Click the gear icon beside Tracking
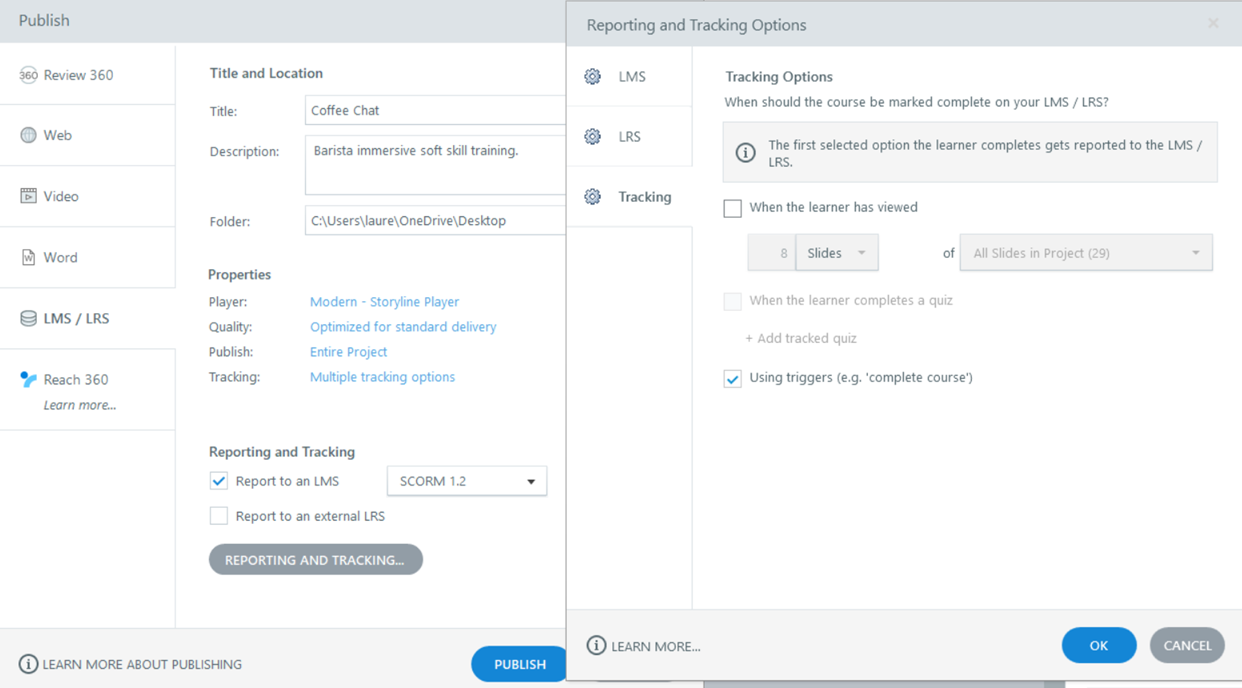Image resolution: width=1242 pixels, height=688 pixels. [593, 197]
